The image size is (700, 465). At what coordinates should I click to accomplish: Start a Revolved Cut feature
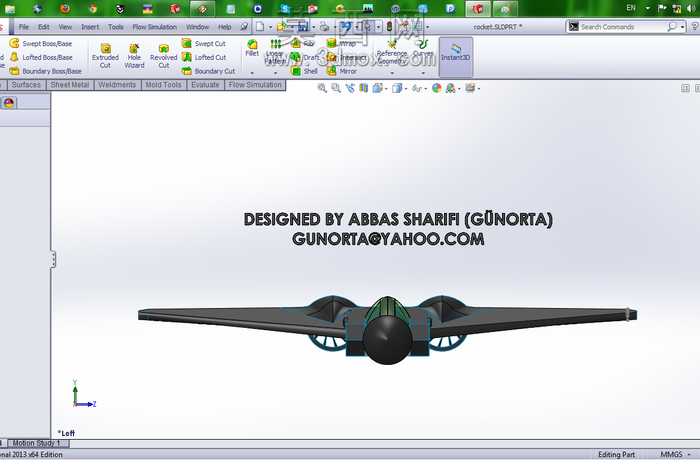click(x=163, y=56)
